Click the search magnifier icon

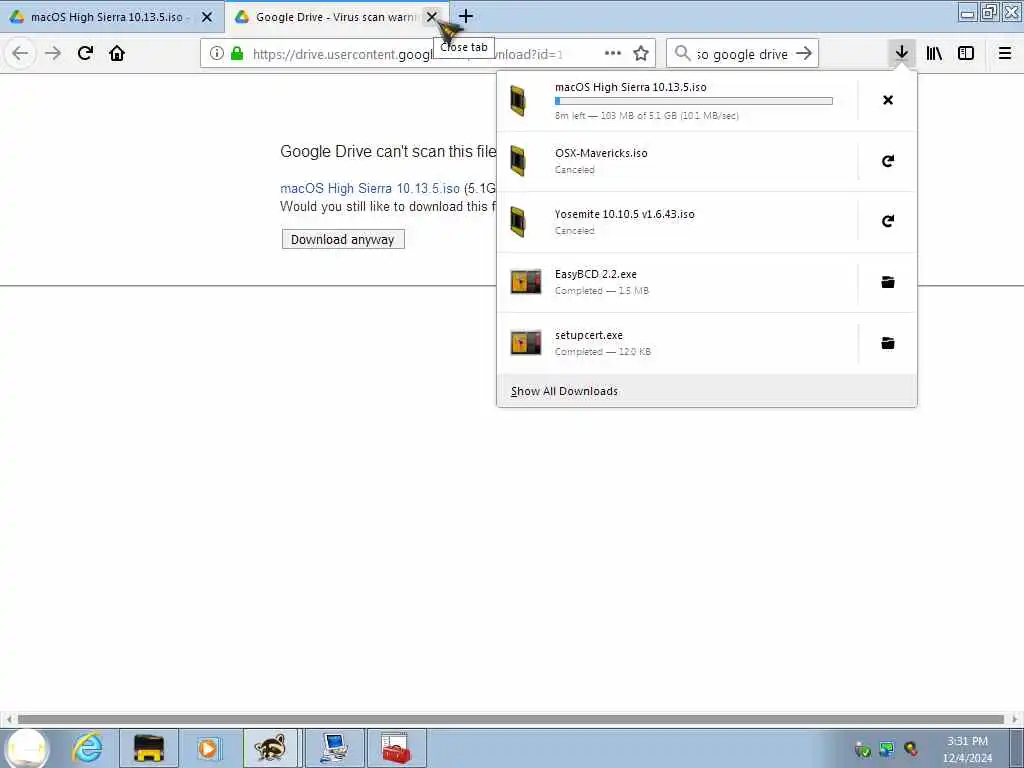click(682, 54)
